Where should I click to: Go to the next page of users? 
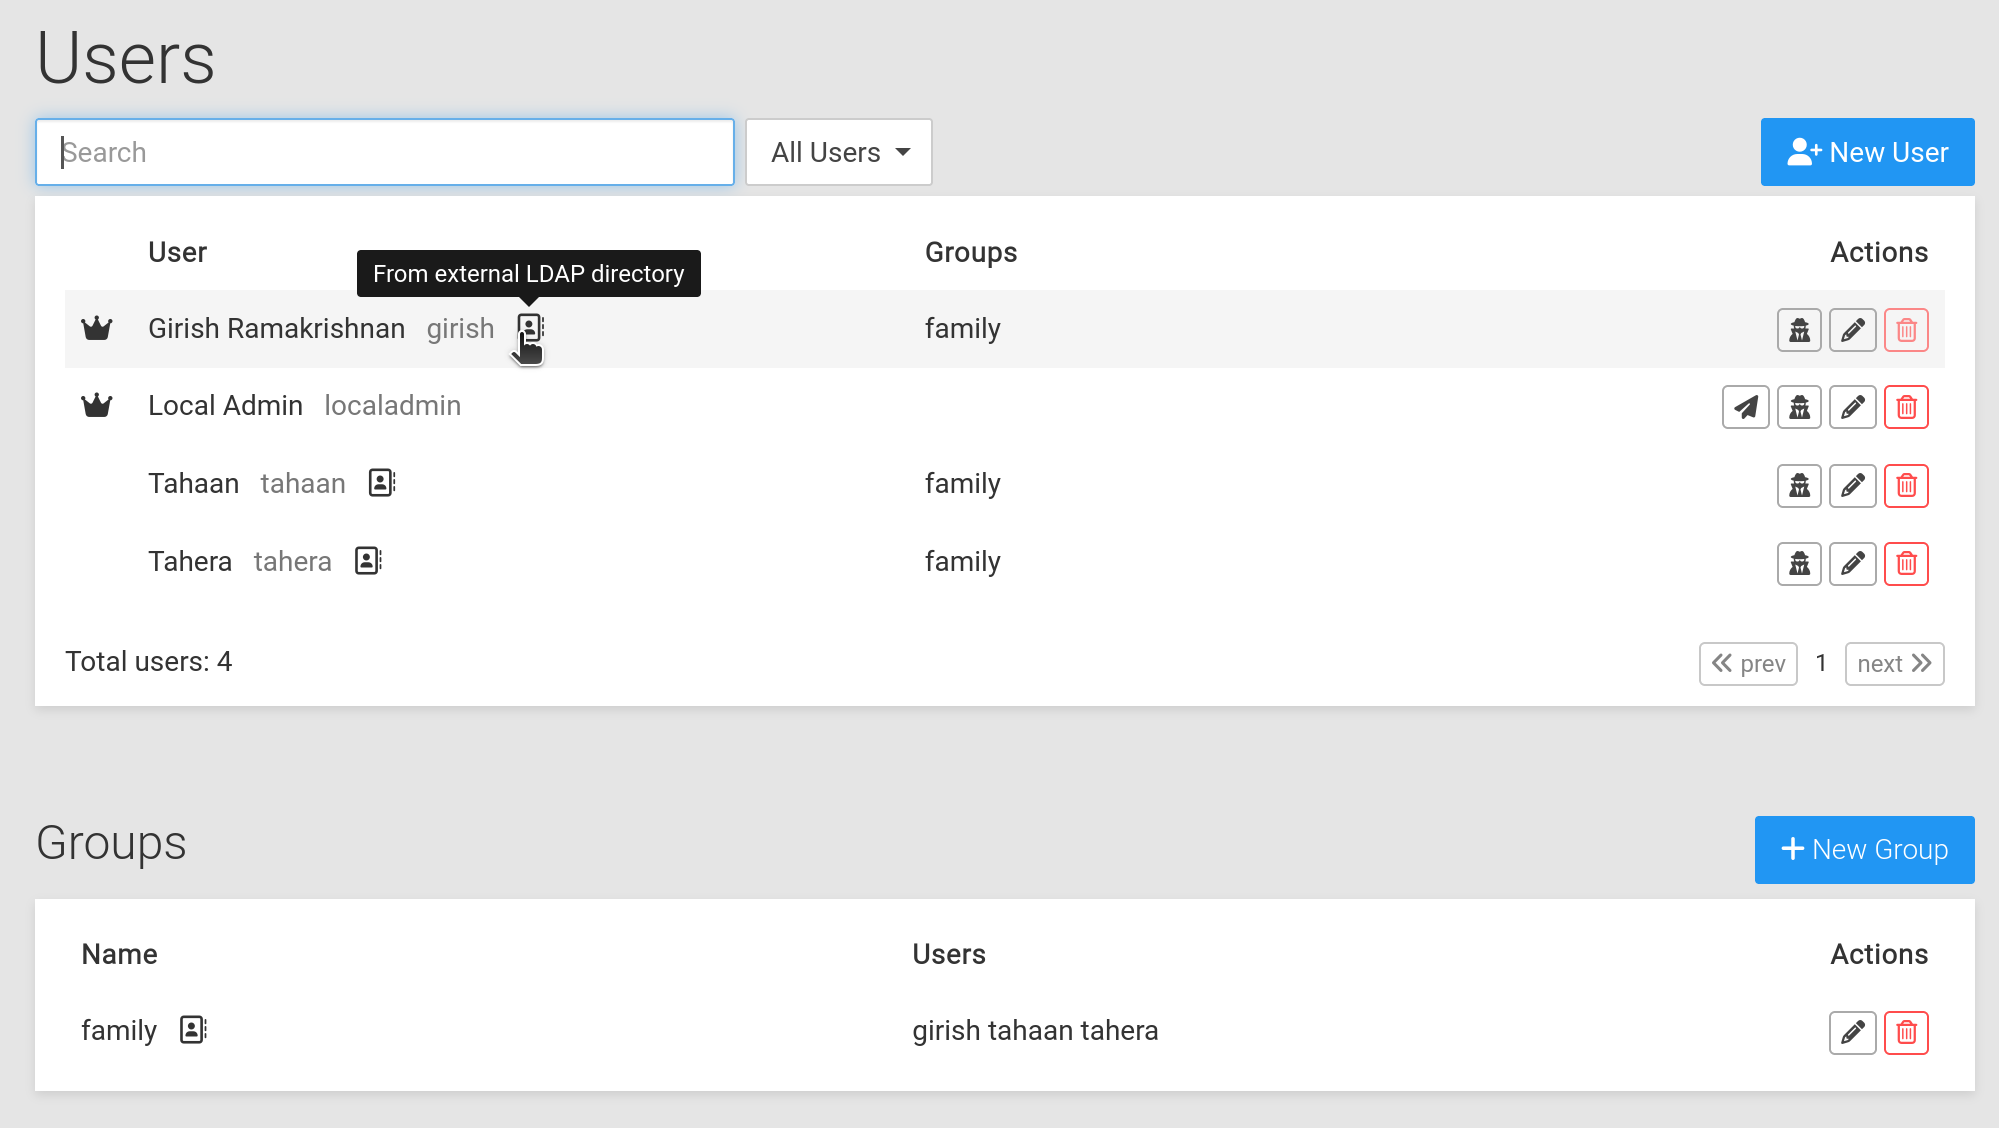point(1894,664)
